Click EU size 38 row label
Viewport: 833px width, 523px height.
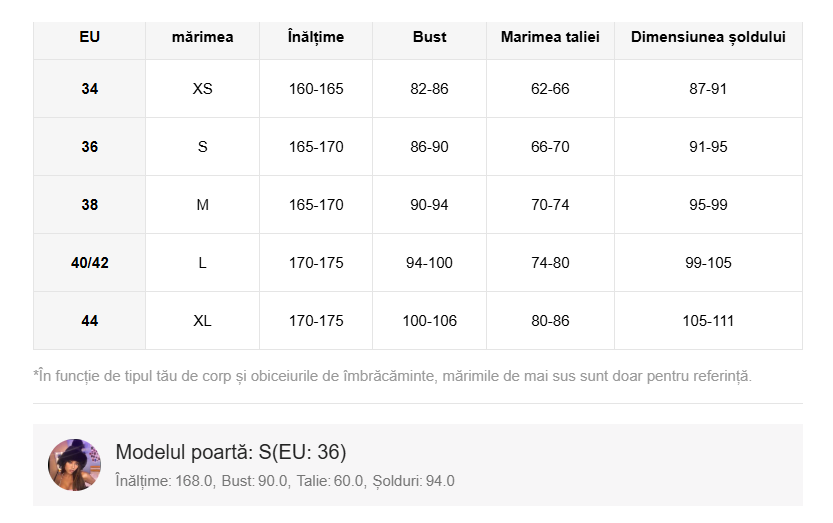90,205
